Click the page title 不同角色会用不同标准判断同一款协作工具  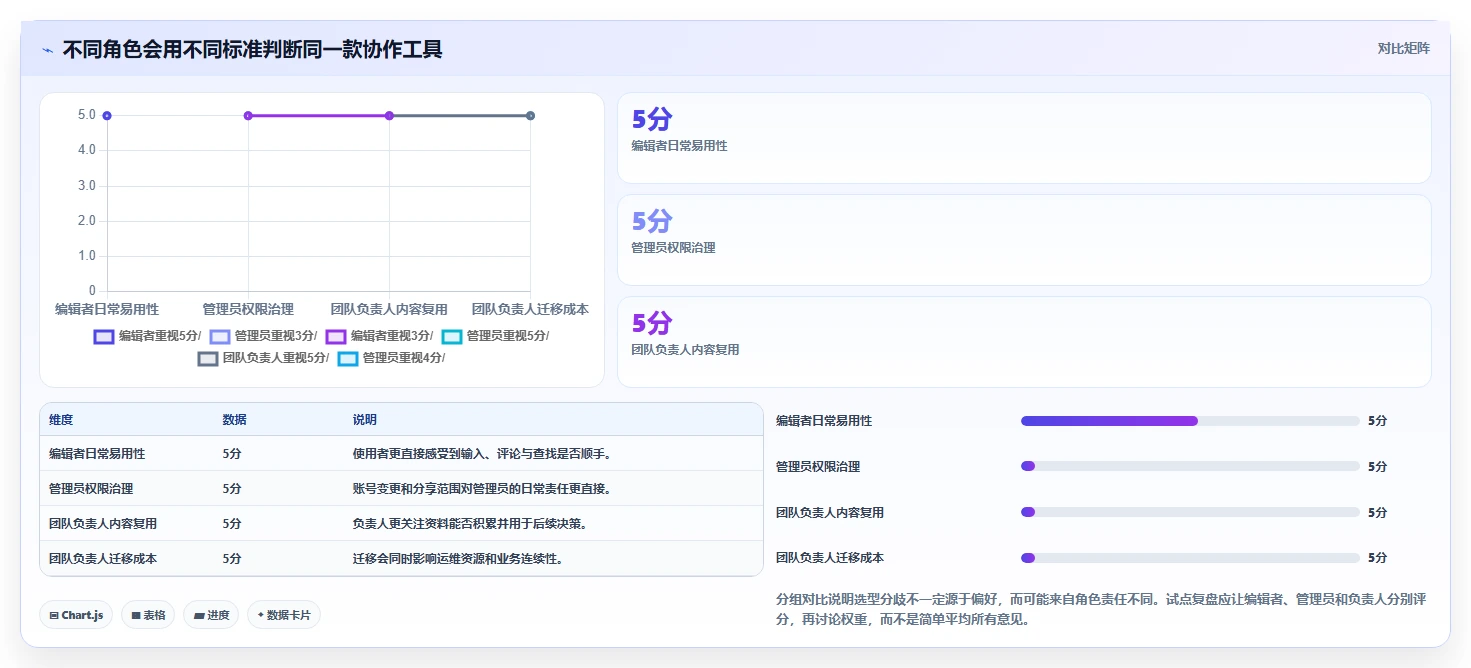253,49
